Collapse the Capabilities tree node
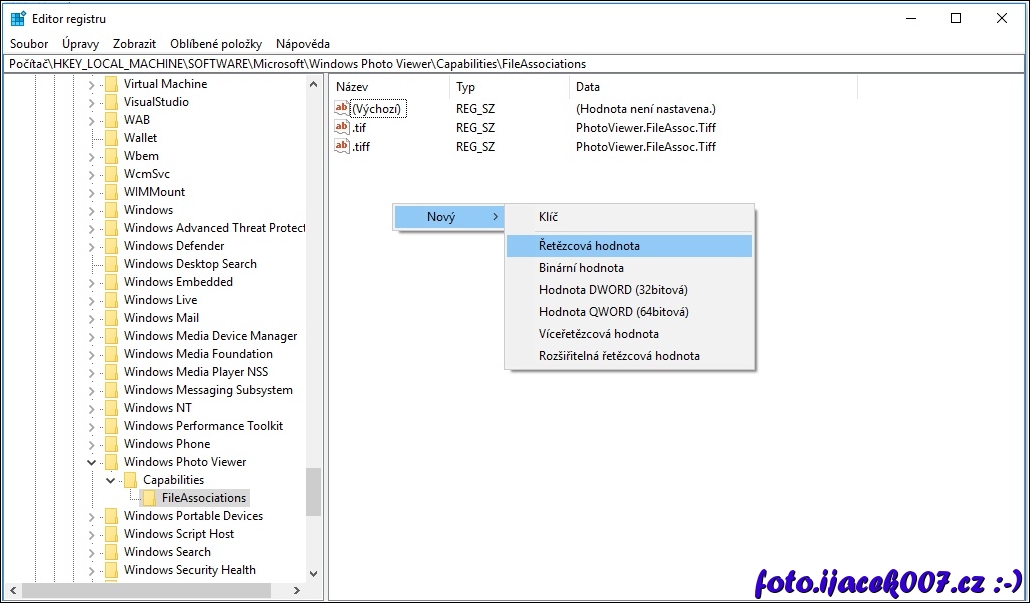This screenshot has height=603, width=1030. point(111,480)
